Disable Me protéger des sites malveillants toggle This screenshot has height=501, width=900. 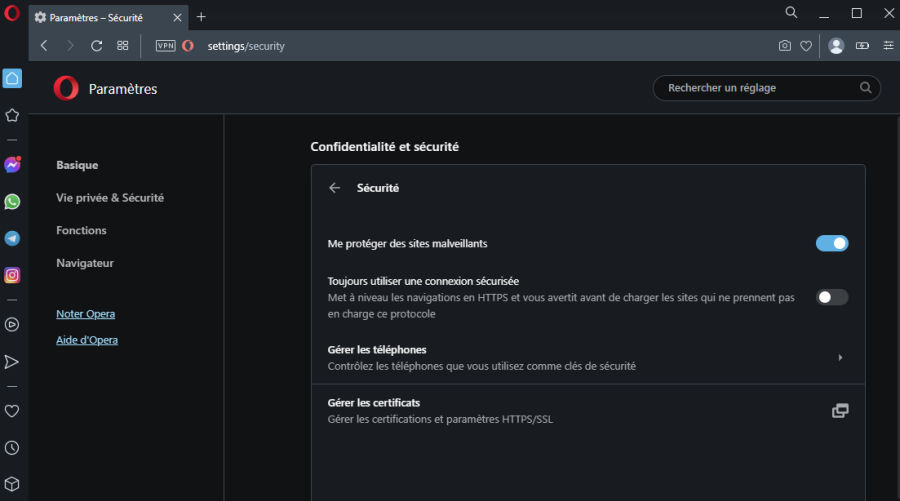(x=832, y=243)
